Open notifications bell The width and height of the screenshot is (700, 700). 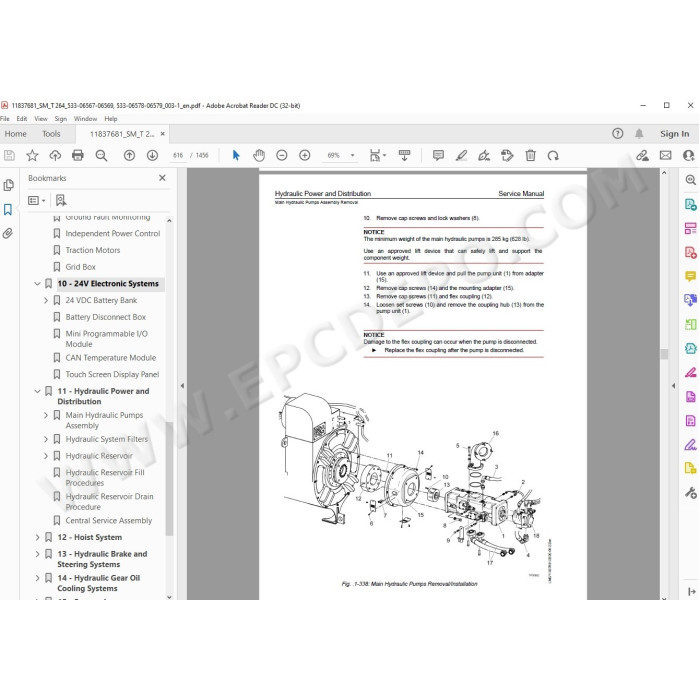point(639,133)
